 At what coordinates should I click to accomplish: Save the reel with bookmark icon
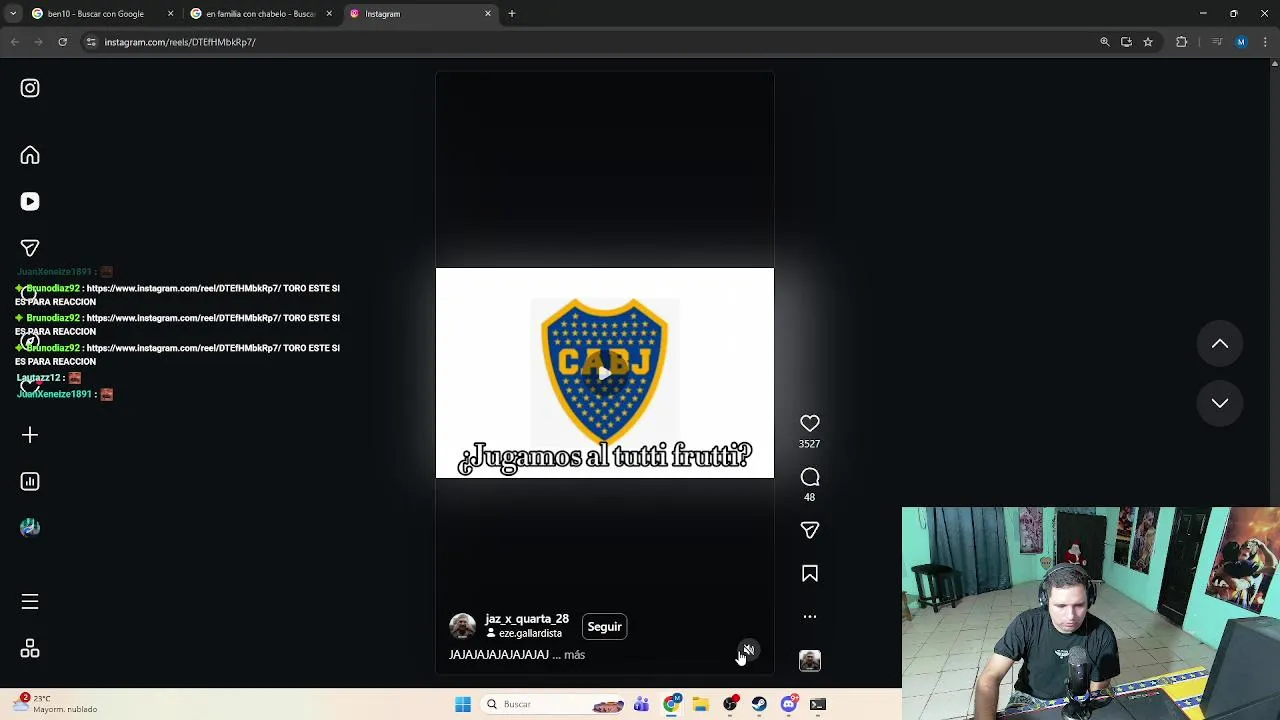click(x=810, y=573)
